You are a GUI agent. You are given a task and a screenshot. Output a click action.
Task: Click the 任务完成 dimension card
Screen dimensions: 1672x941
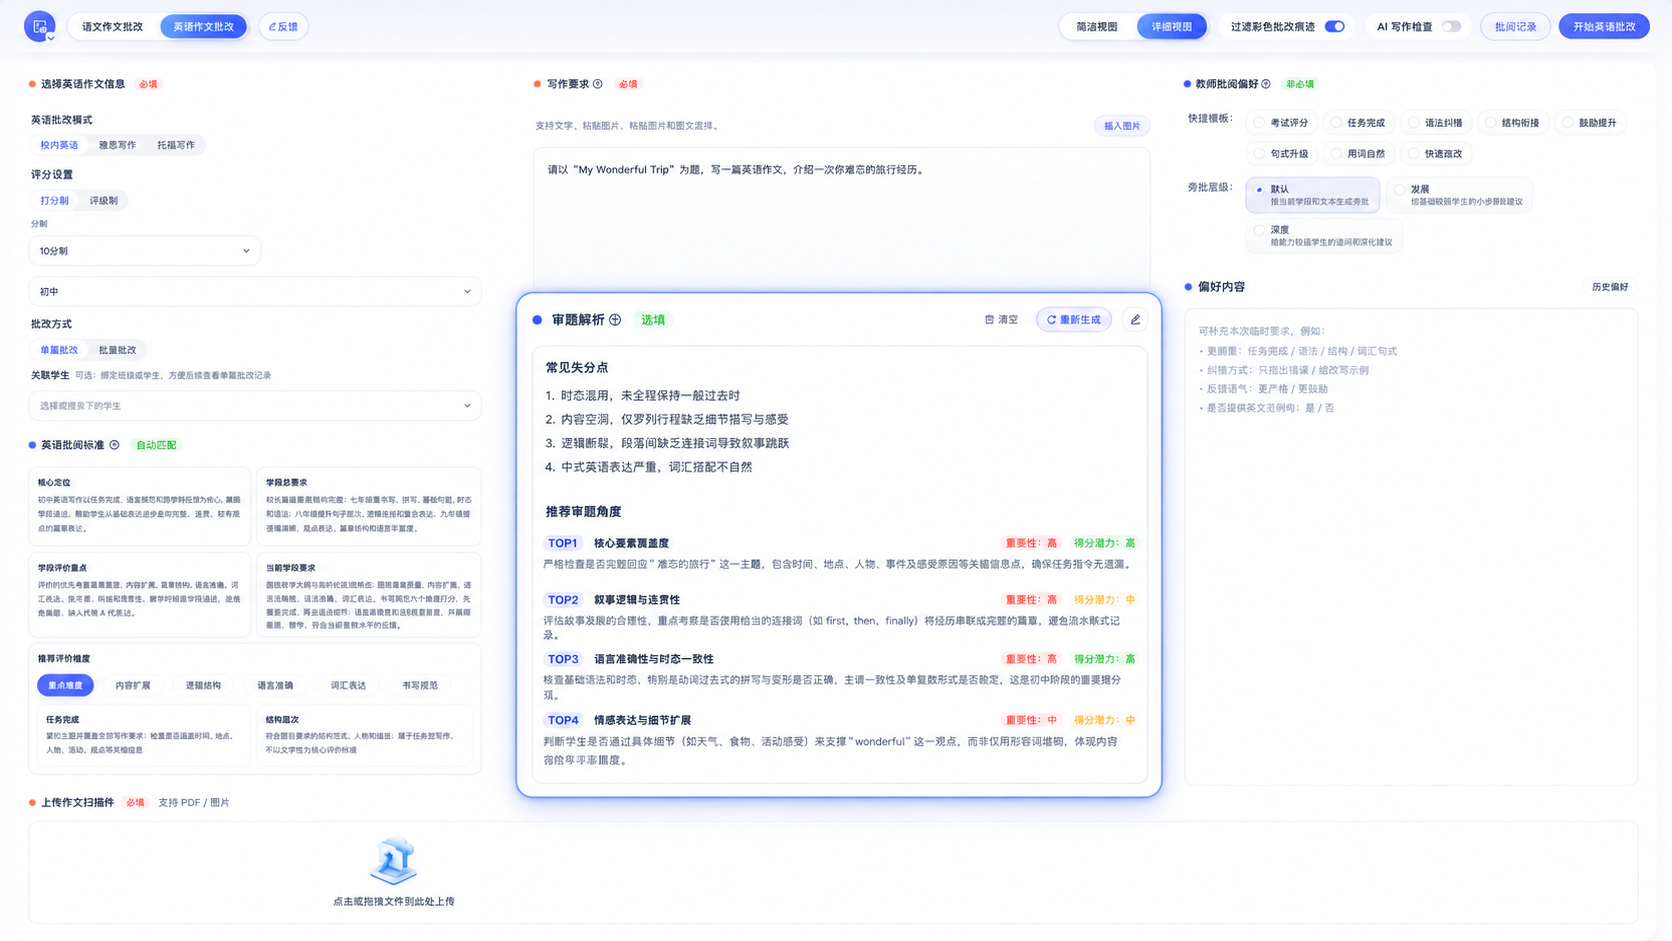click(142, 735)
